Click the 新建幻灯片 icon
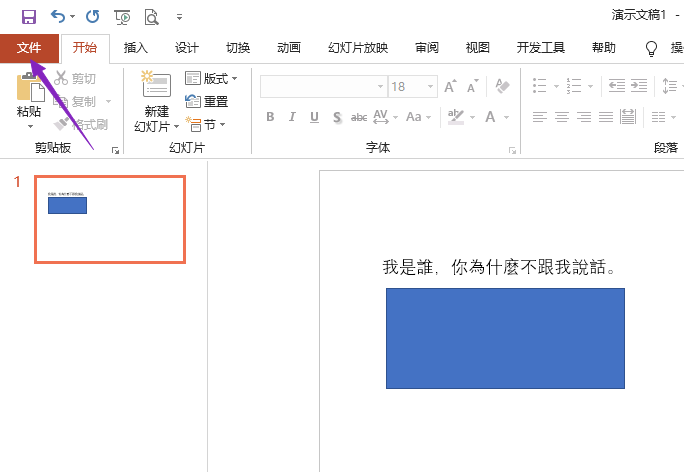Screen dimensions: 684x472 point(157,84)
